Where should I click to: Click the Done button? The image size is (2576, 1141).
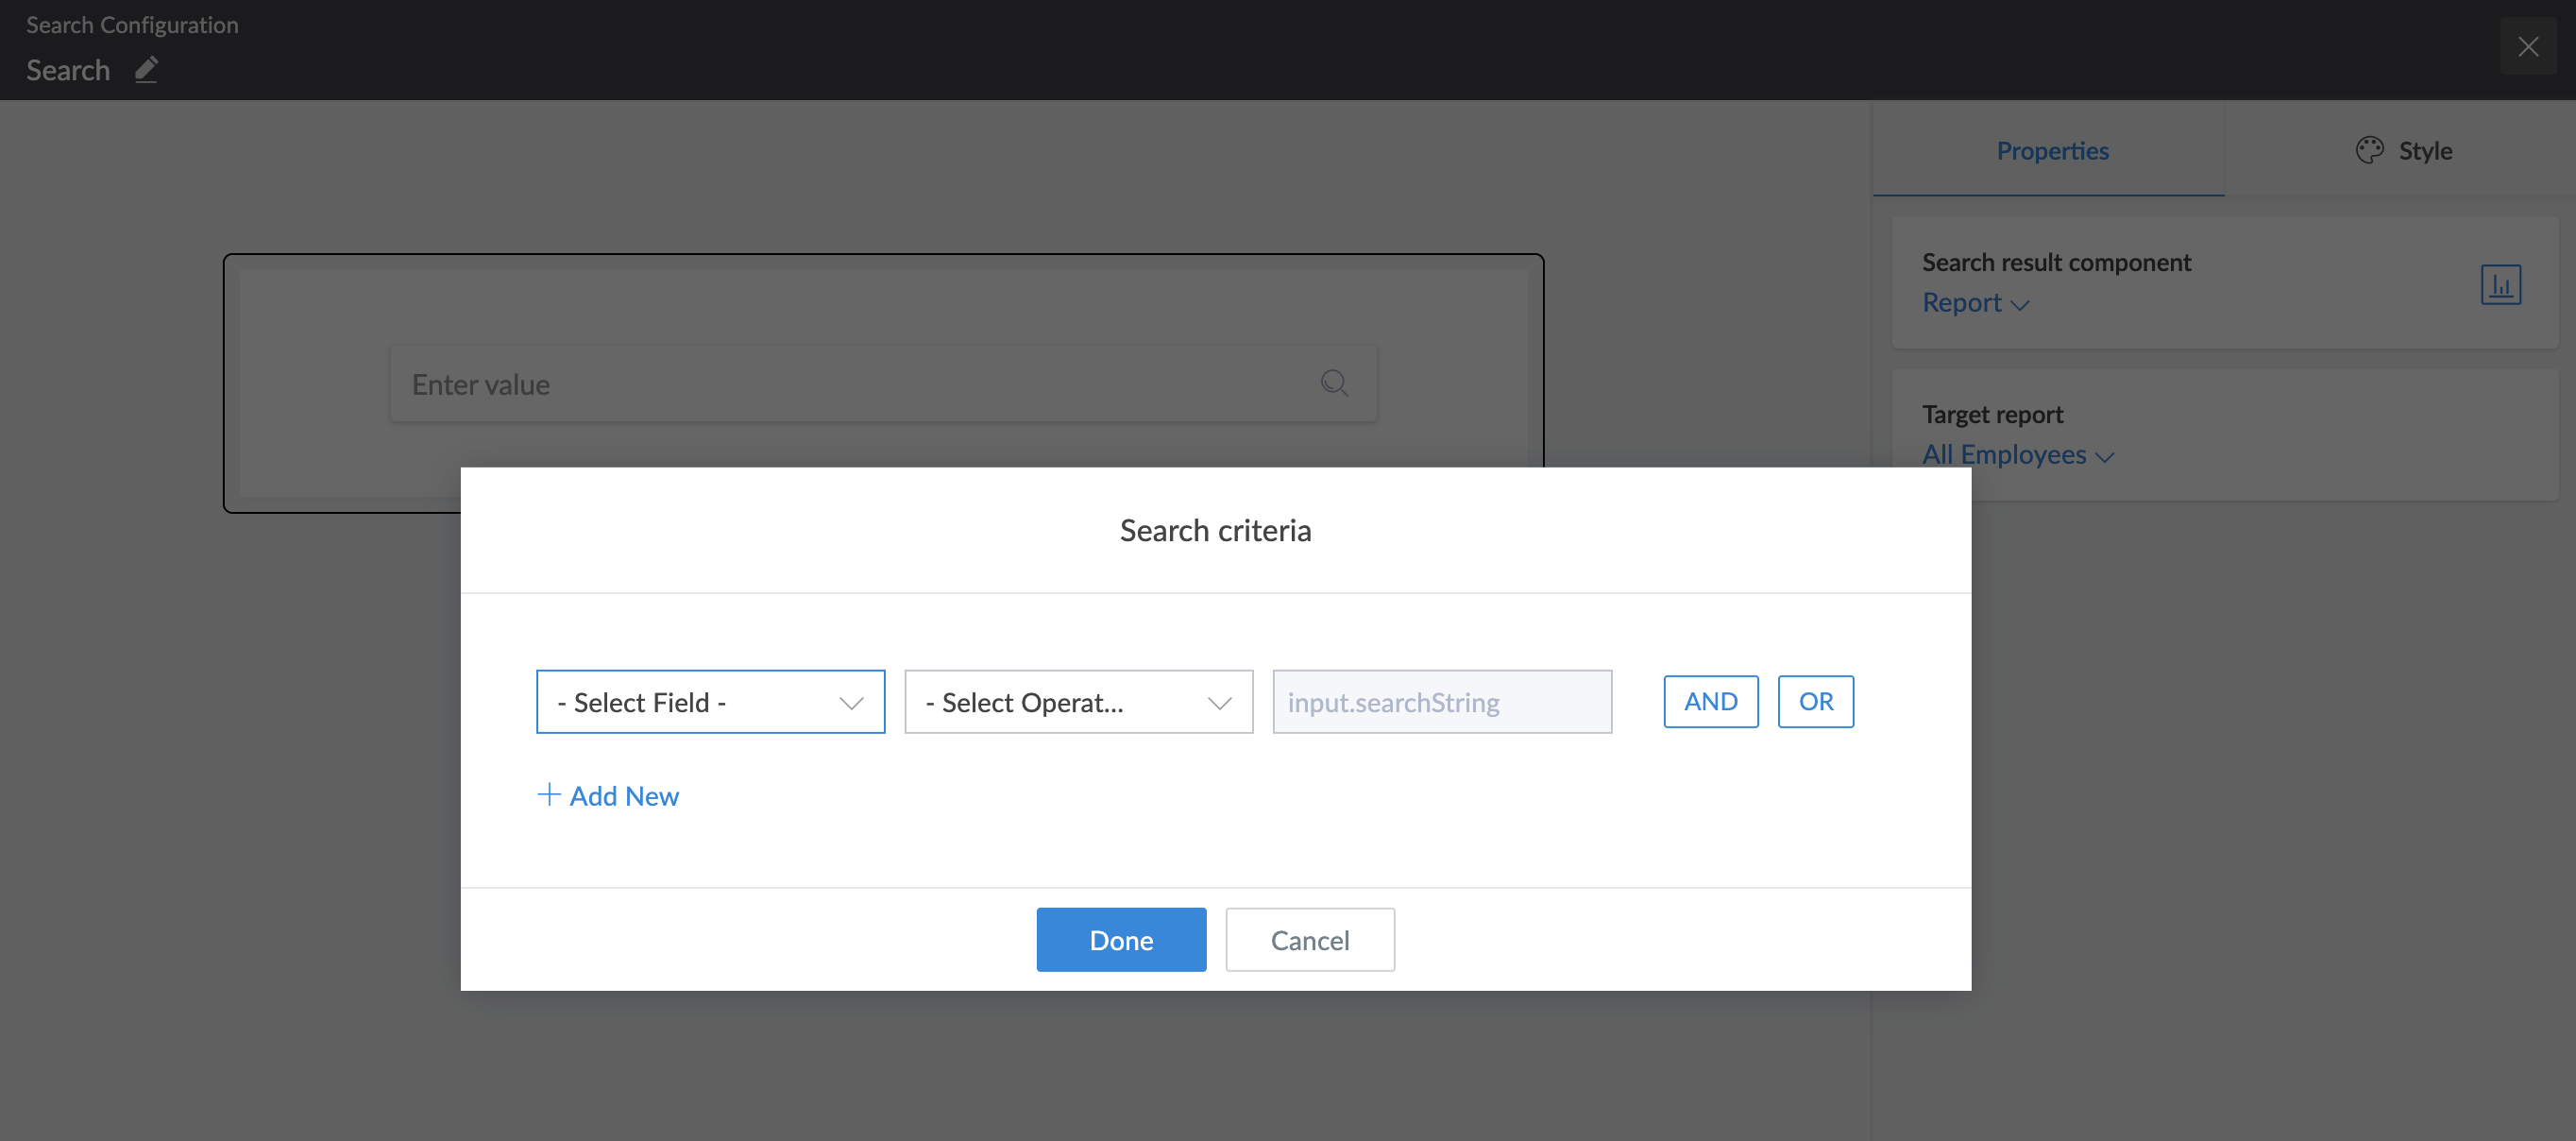click(1121, 940)
